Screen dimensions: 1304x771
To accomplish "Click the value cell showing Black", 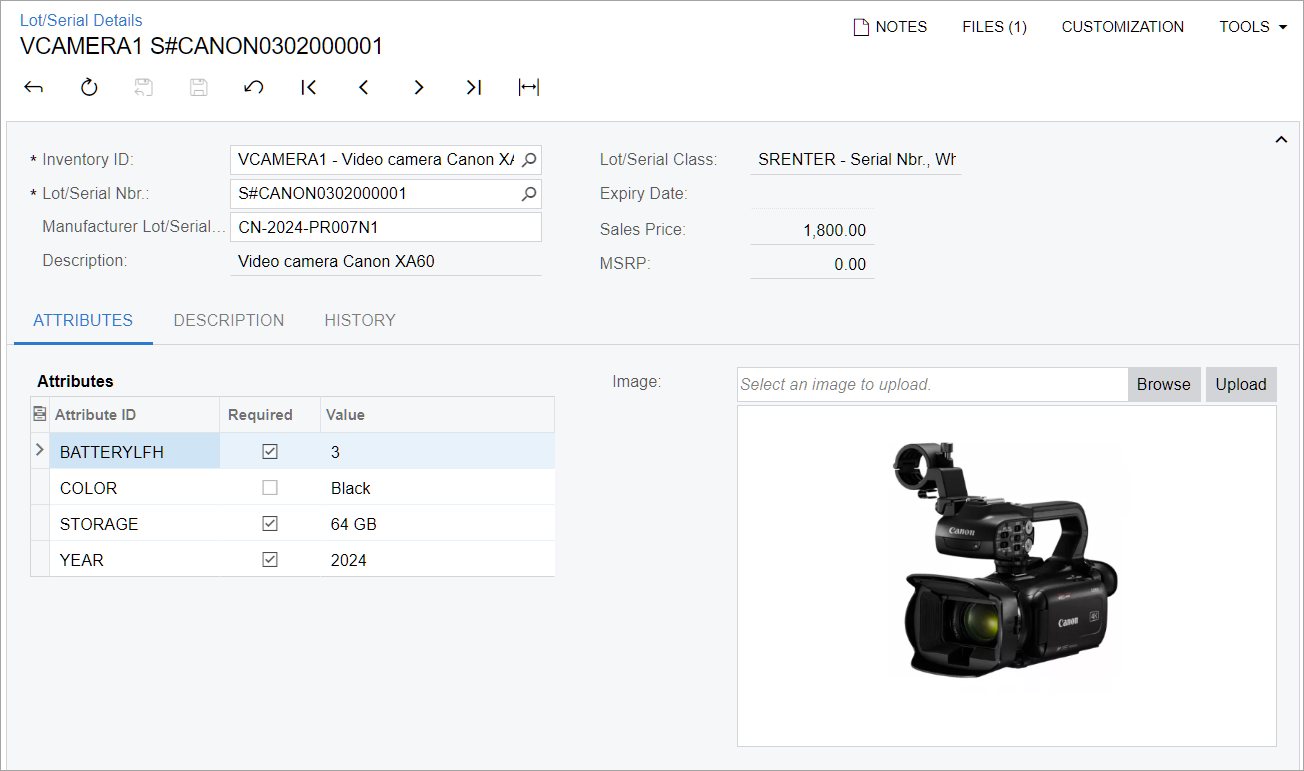I will pos(438,487).
